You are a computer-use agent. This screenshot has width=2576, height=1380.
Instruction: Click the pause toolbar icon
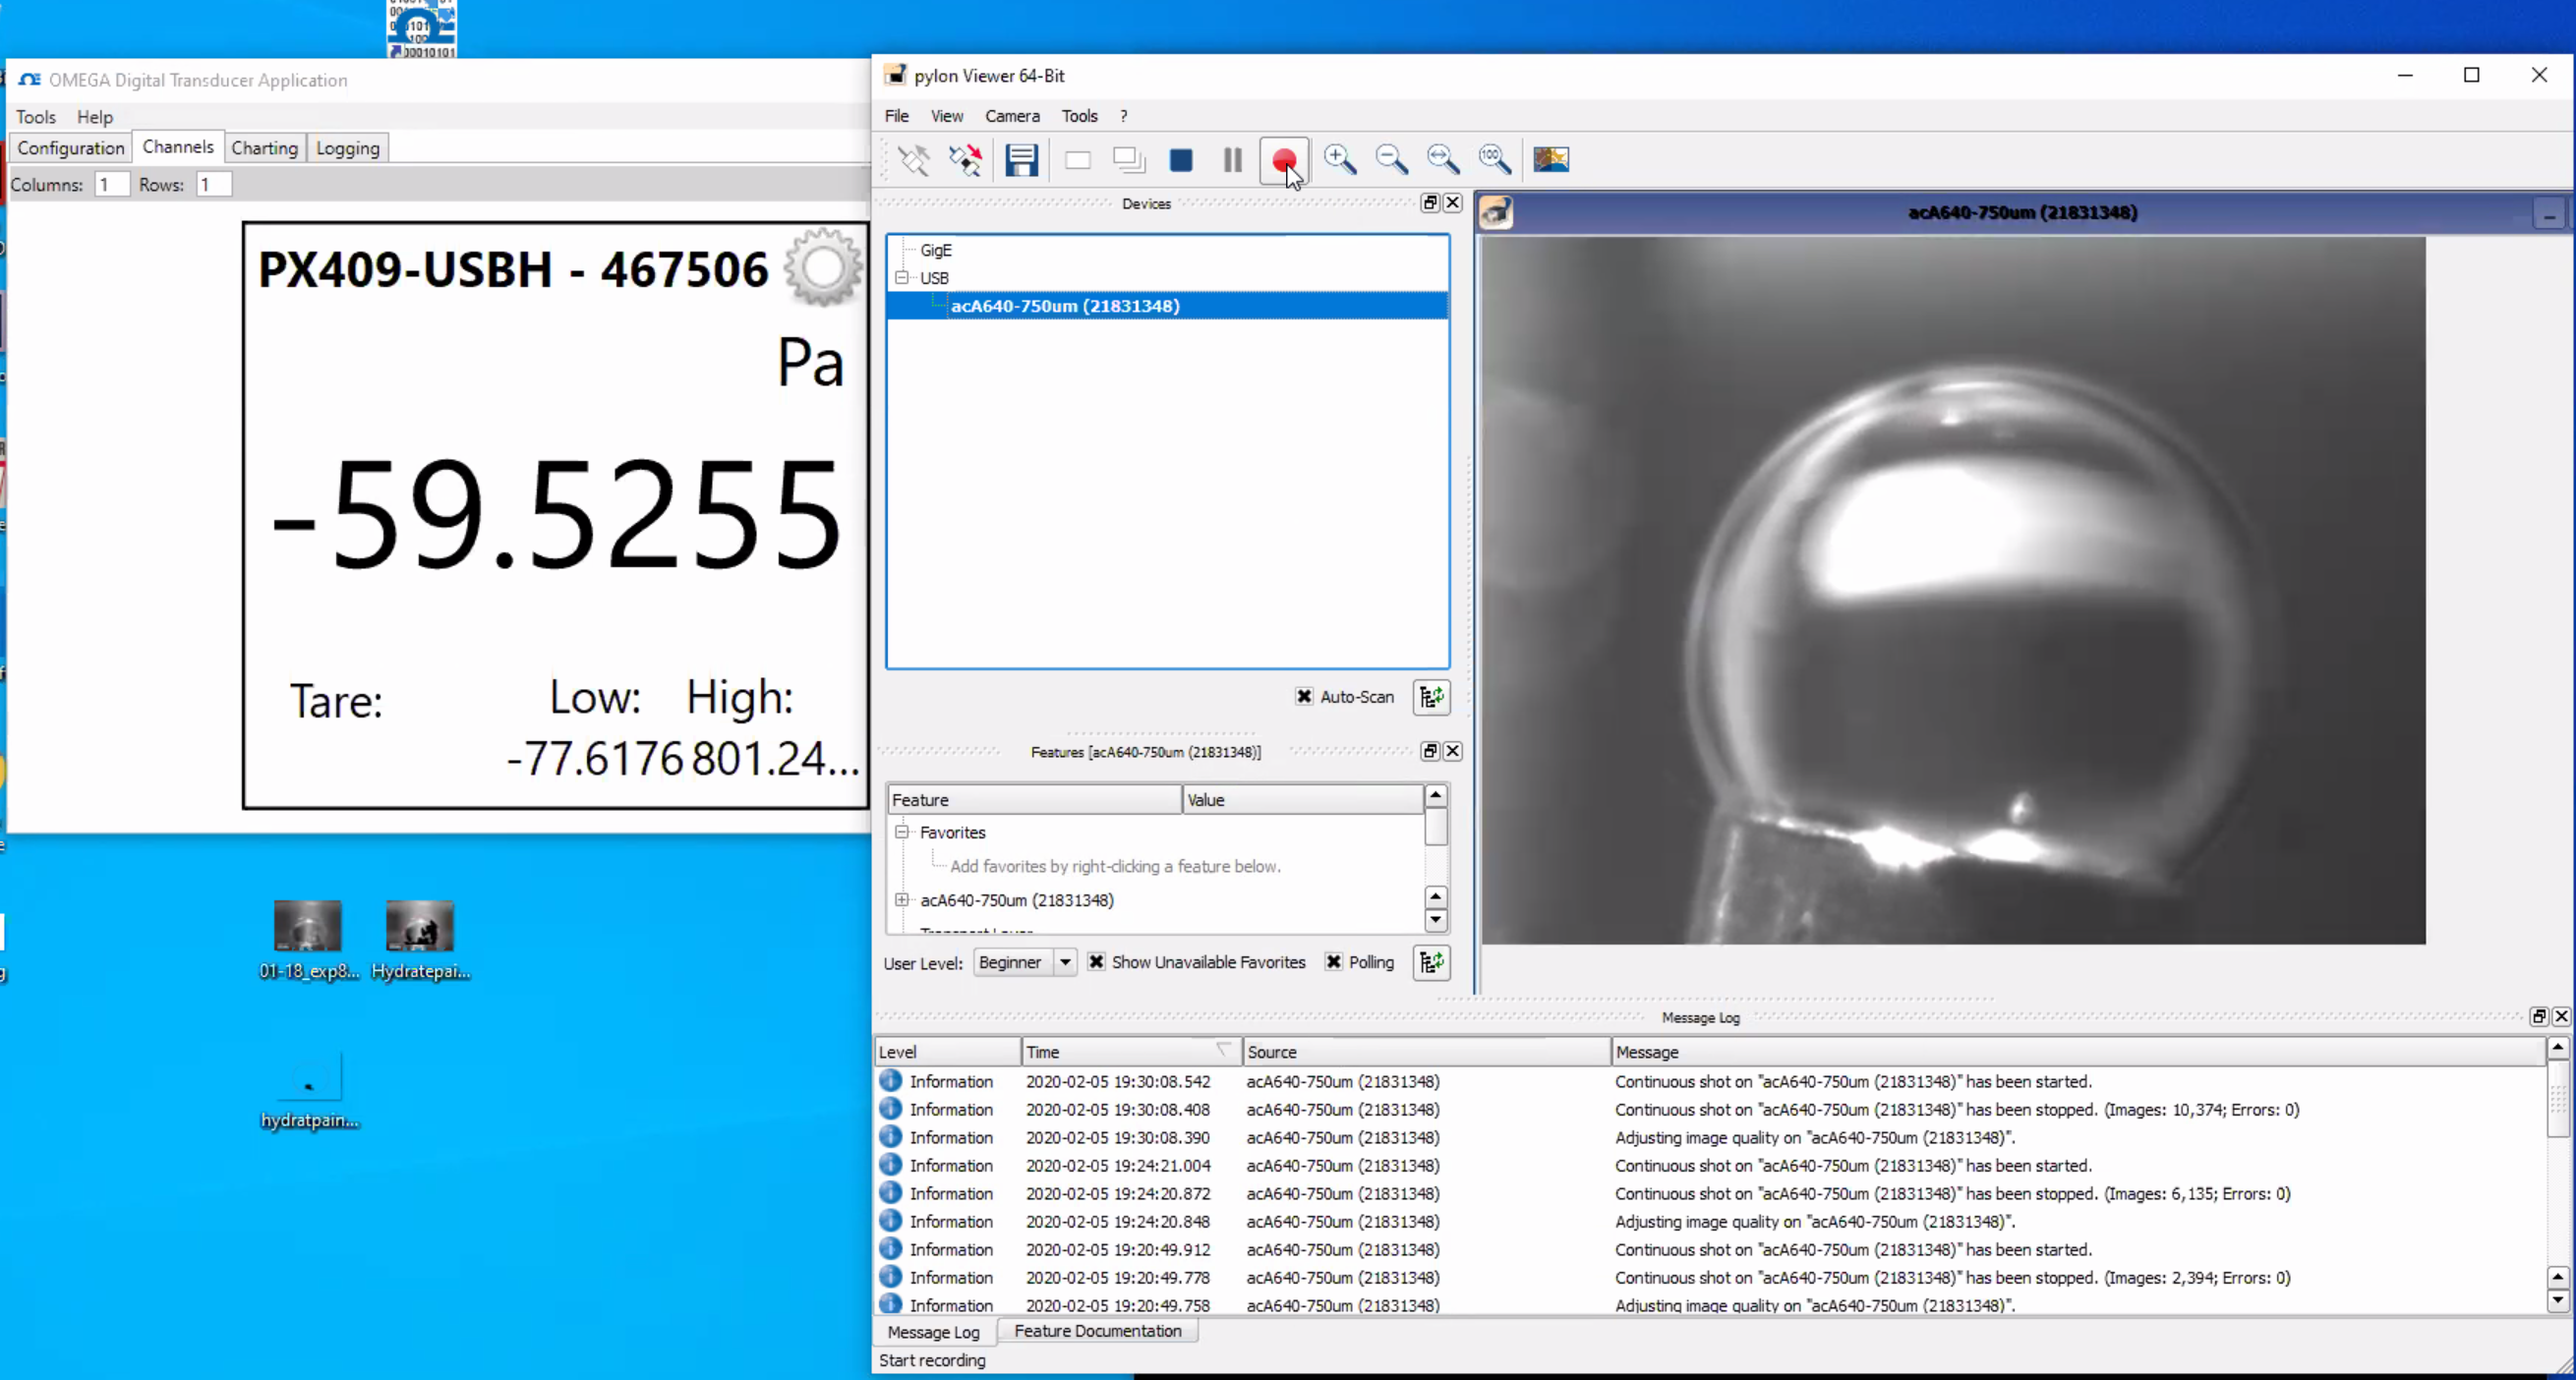(1233, 160)
